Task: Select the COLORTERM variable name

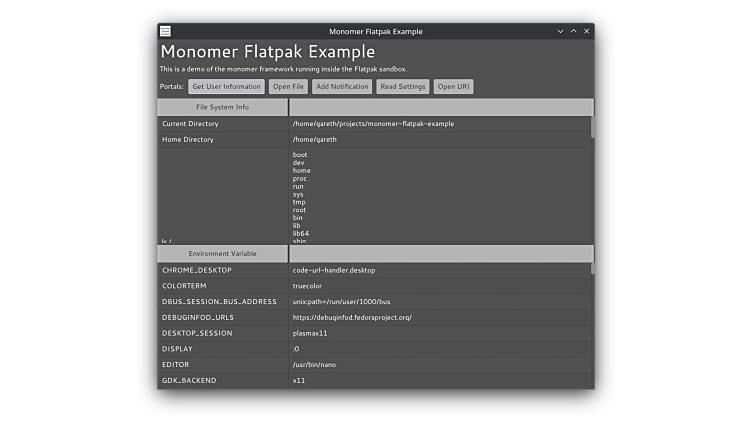Action: point(184,286)
